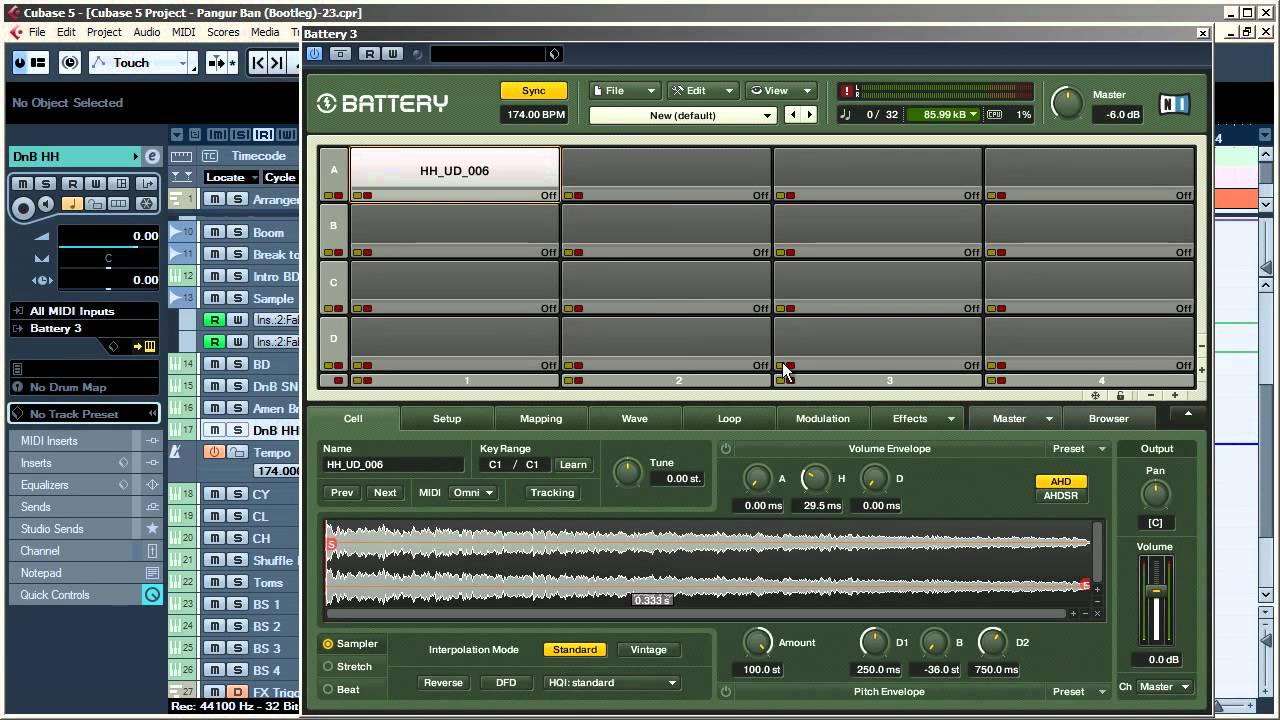This screenshot has height=720, width=1280.
Task: Click the plugin bypass icon in Battery 3 header
Action: point(341,54)
